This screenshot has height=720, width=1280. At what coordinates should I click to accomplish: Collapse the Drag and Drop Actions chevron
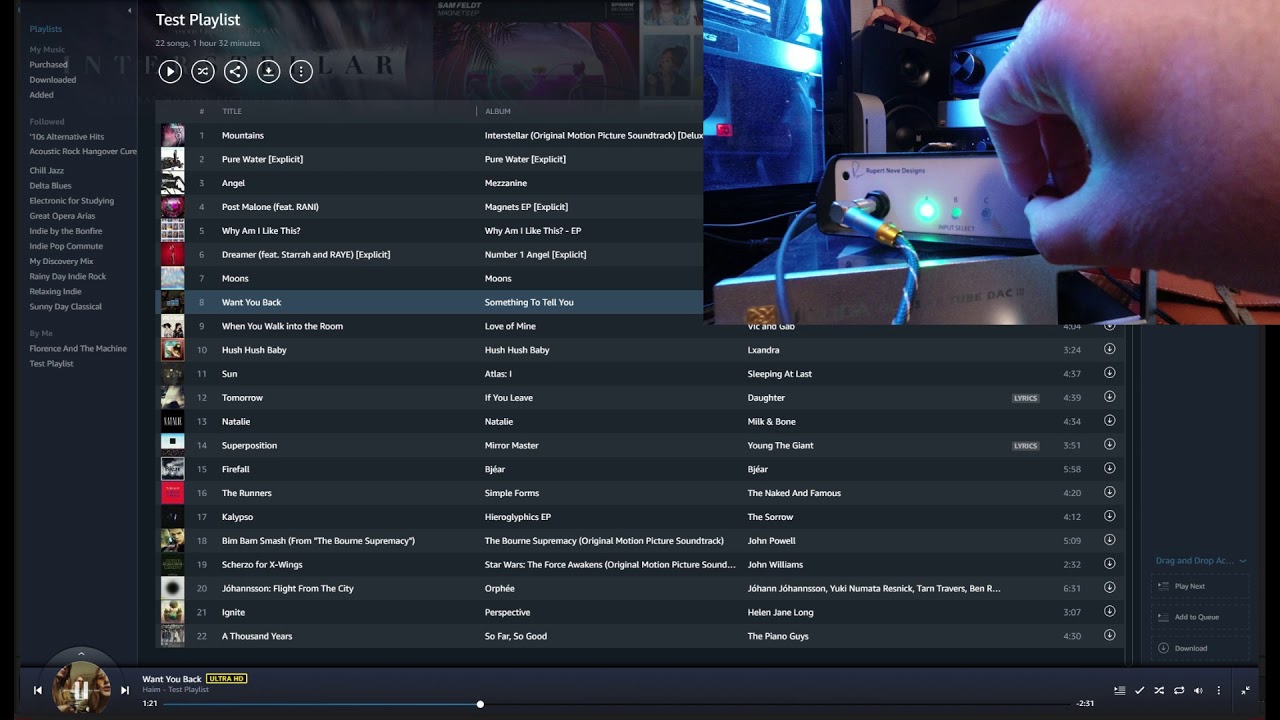click(1243, 561)
